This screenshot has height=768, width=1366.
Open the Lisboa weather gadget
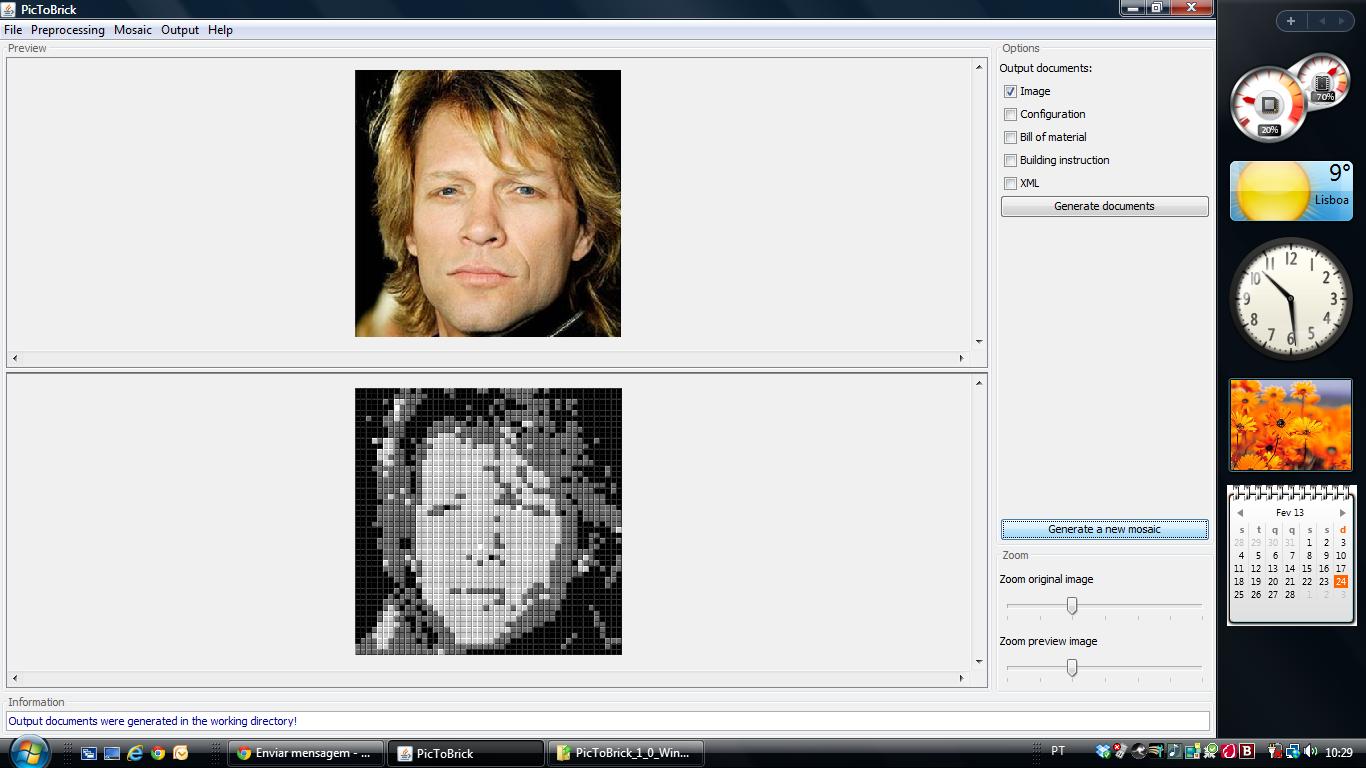1290,191
